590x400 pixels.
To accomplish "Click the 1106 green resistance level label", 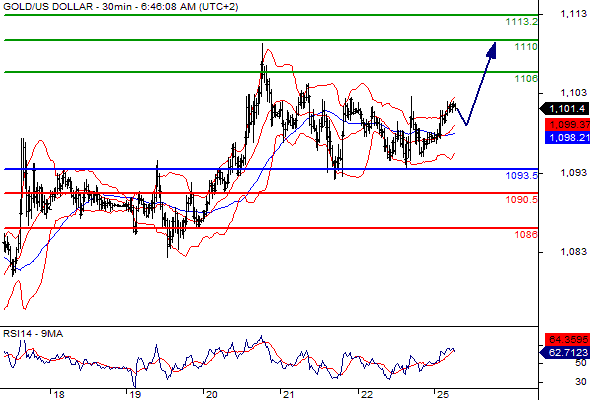I will 526,79.
